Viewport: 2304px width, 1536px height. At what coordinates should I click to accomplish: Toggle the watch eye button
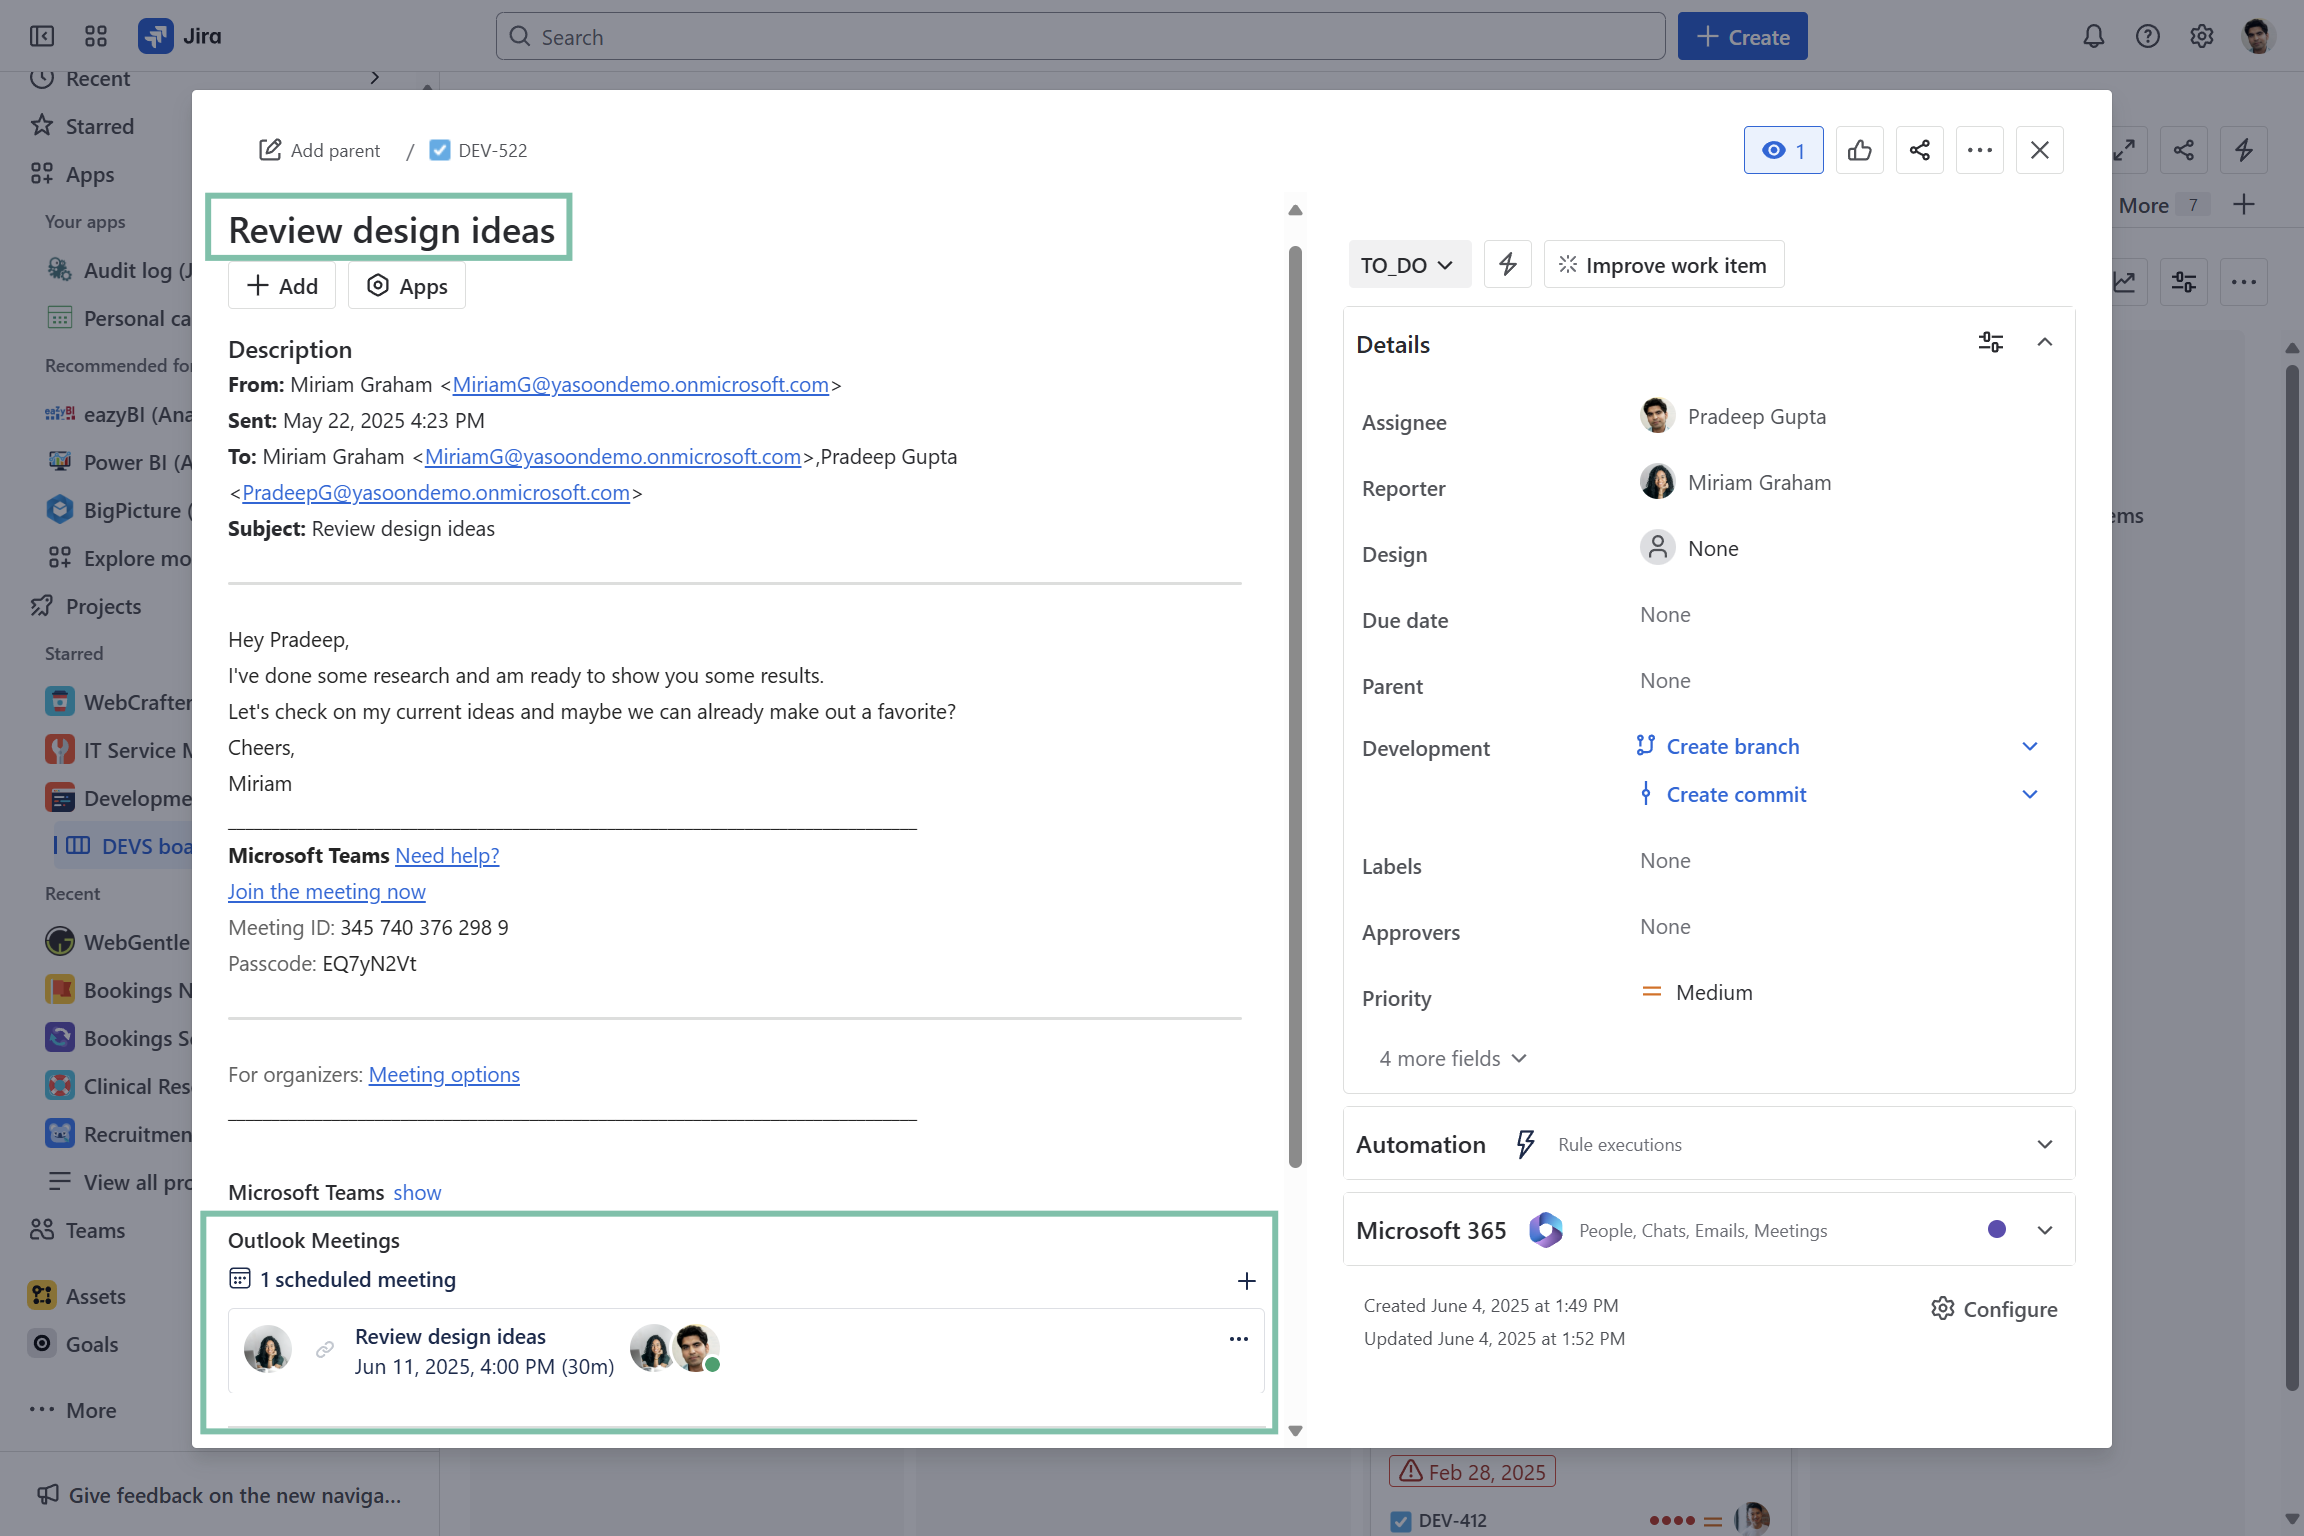coord(1783,150)
